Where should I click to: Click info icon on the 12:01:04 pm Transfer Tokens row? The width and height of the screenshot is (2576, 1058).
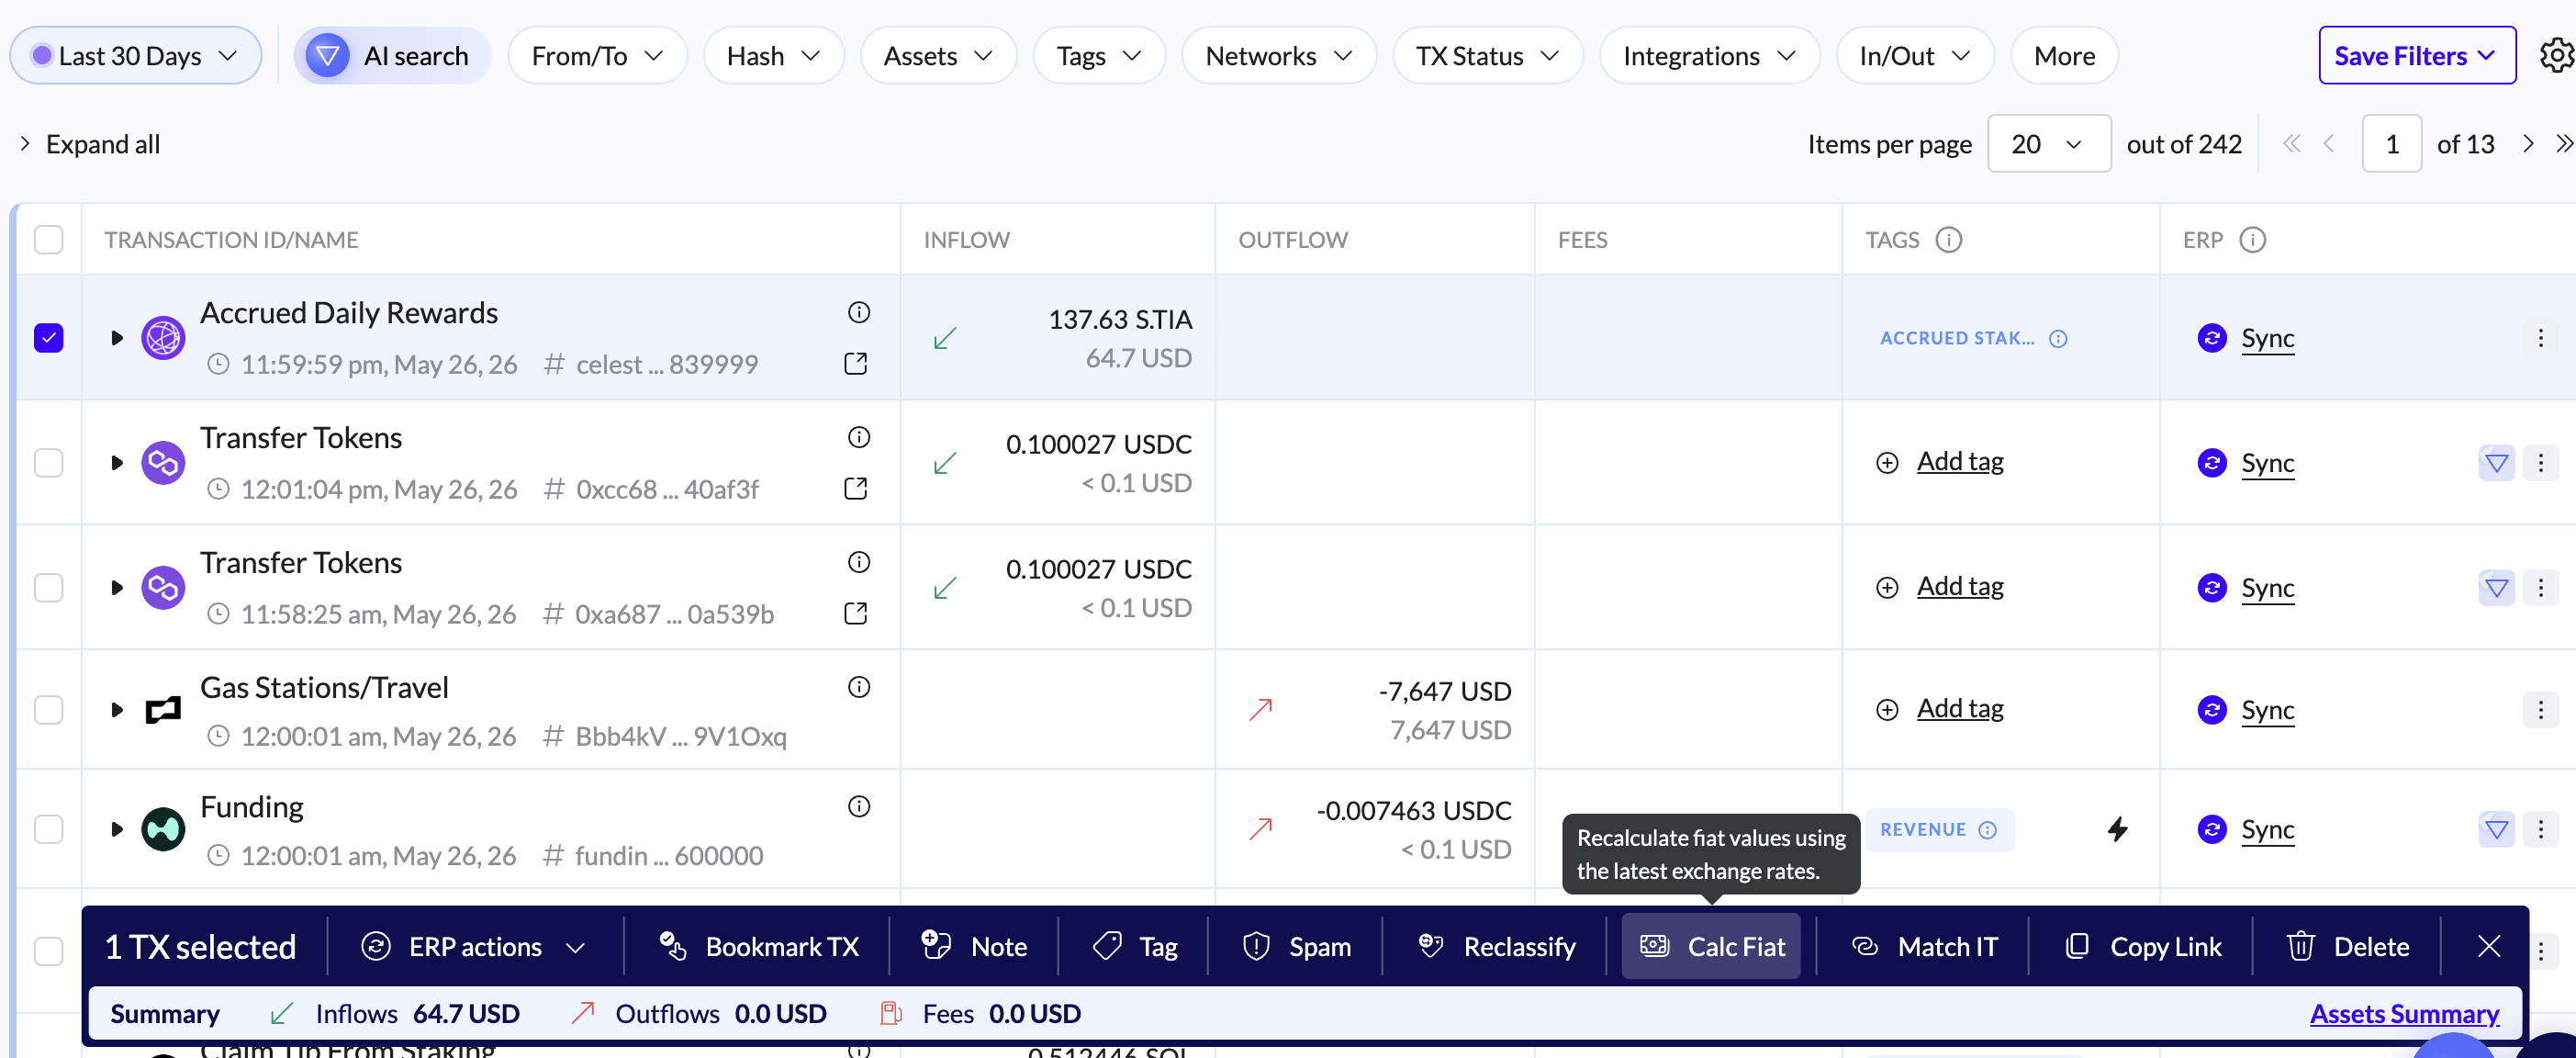tap(858, 437)
